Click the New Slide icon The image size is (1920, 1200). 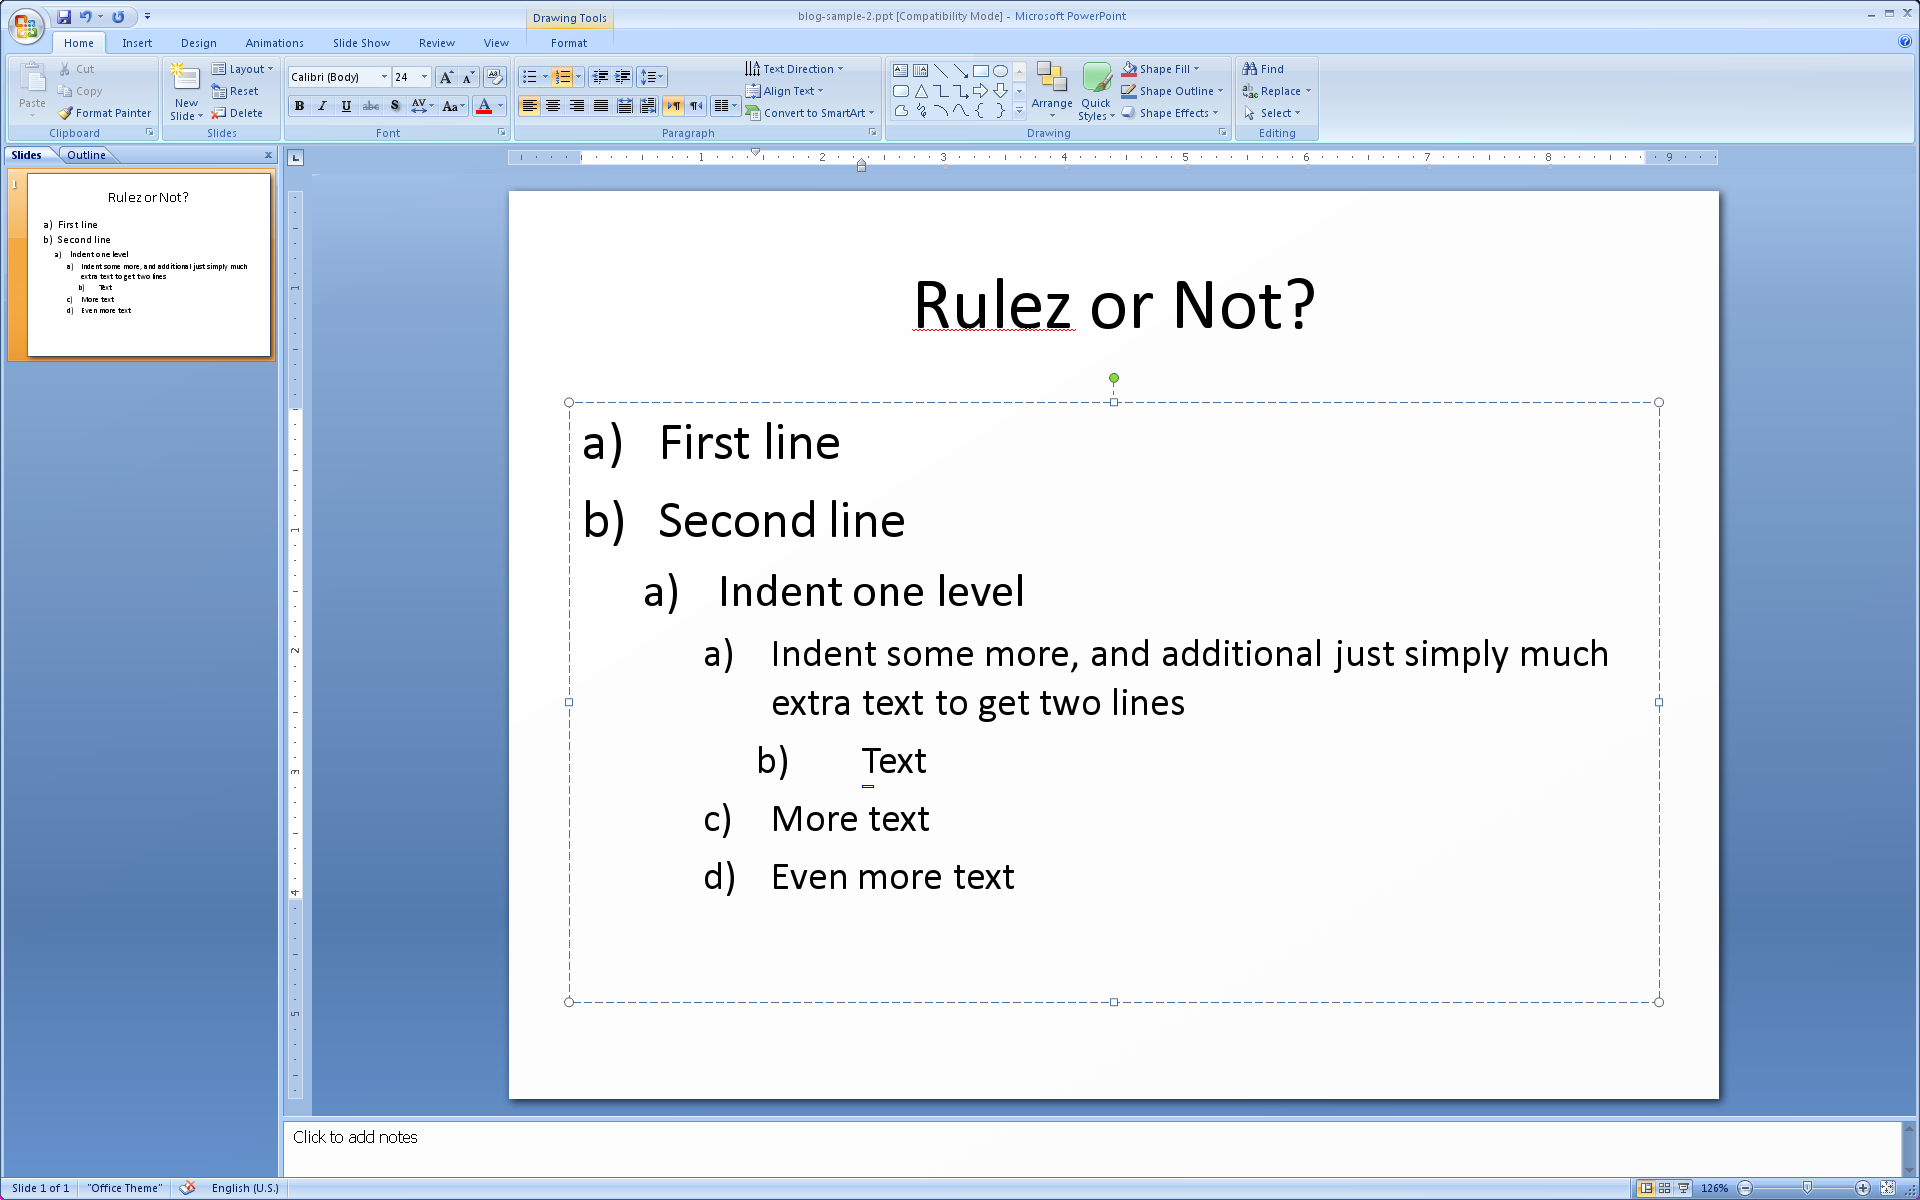[x=186, y=80]
